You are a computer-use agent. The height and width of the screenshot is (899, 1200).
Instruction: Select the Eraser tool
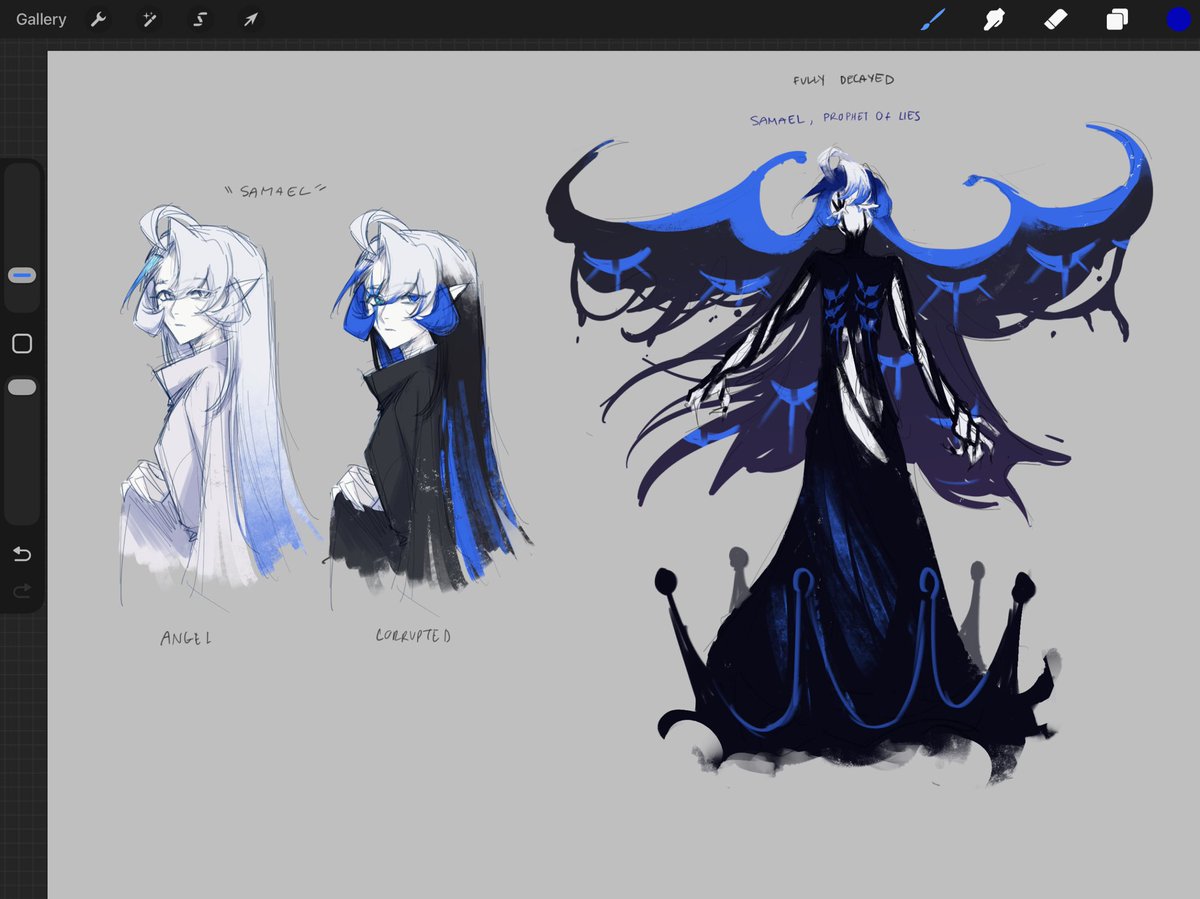(x=1056, y=19)
